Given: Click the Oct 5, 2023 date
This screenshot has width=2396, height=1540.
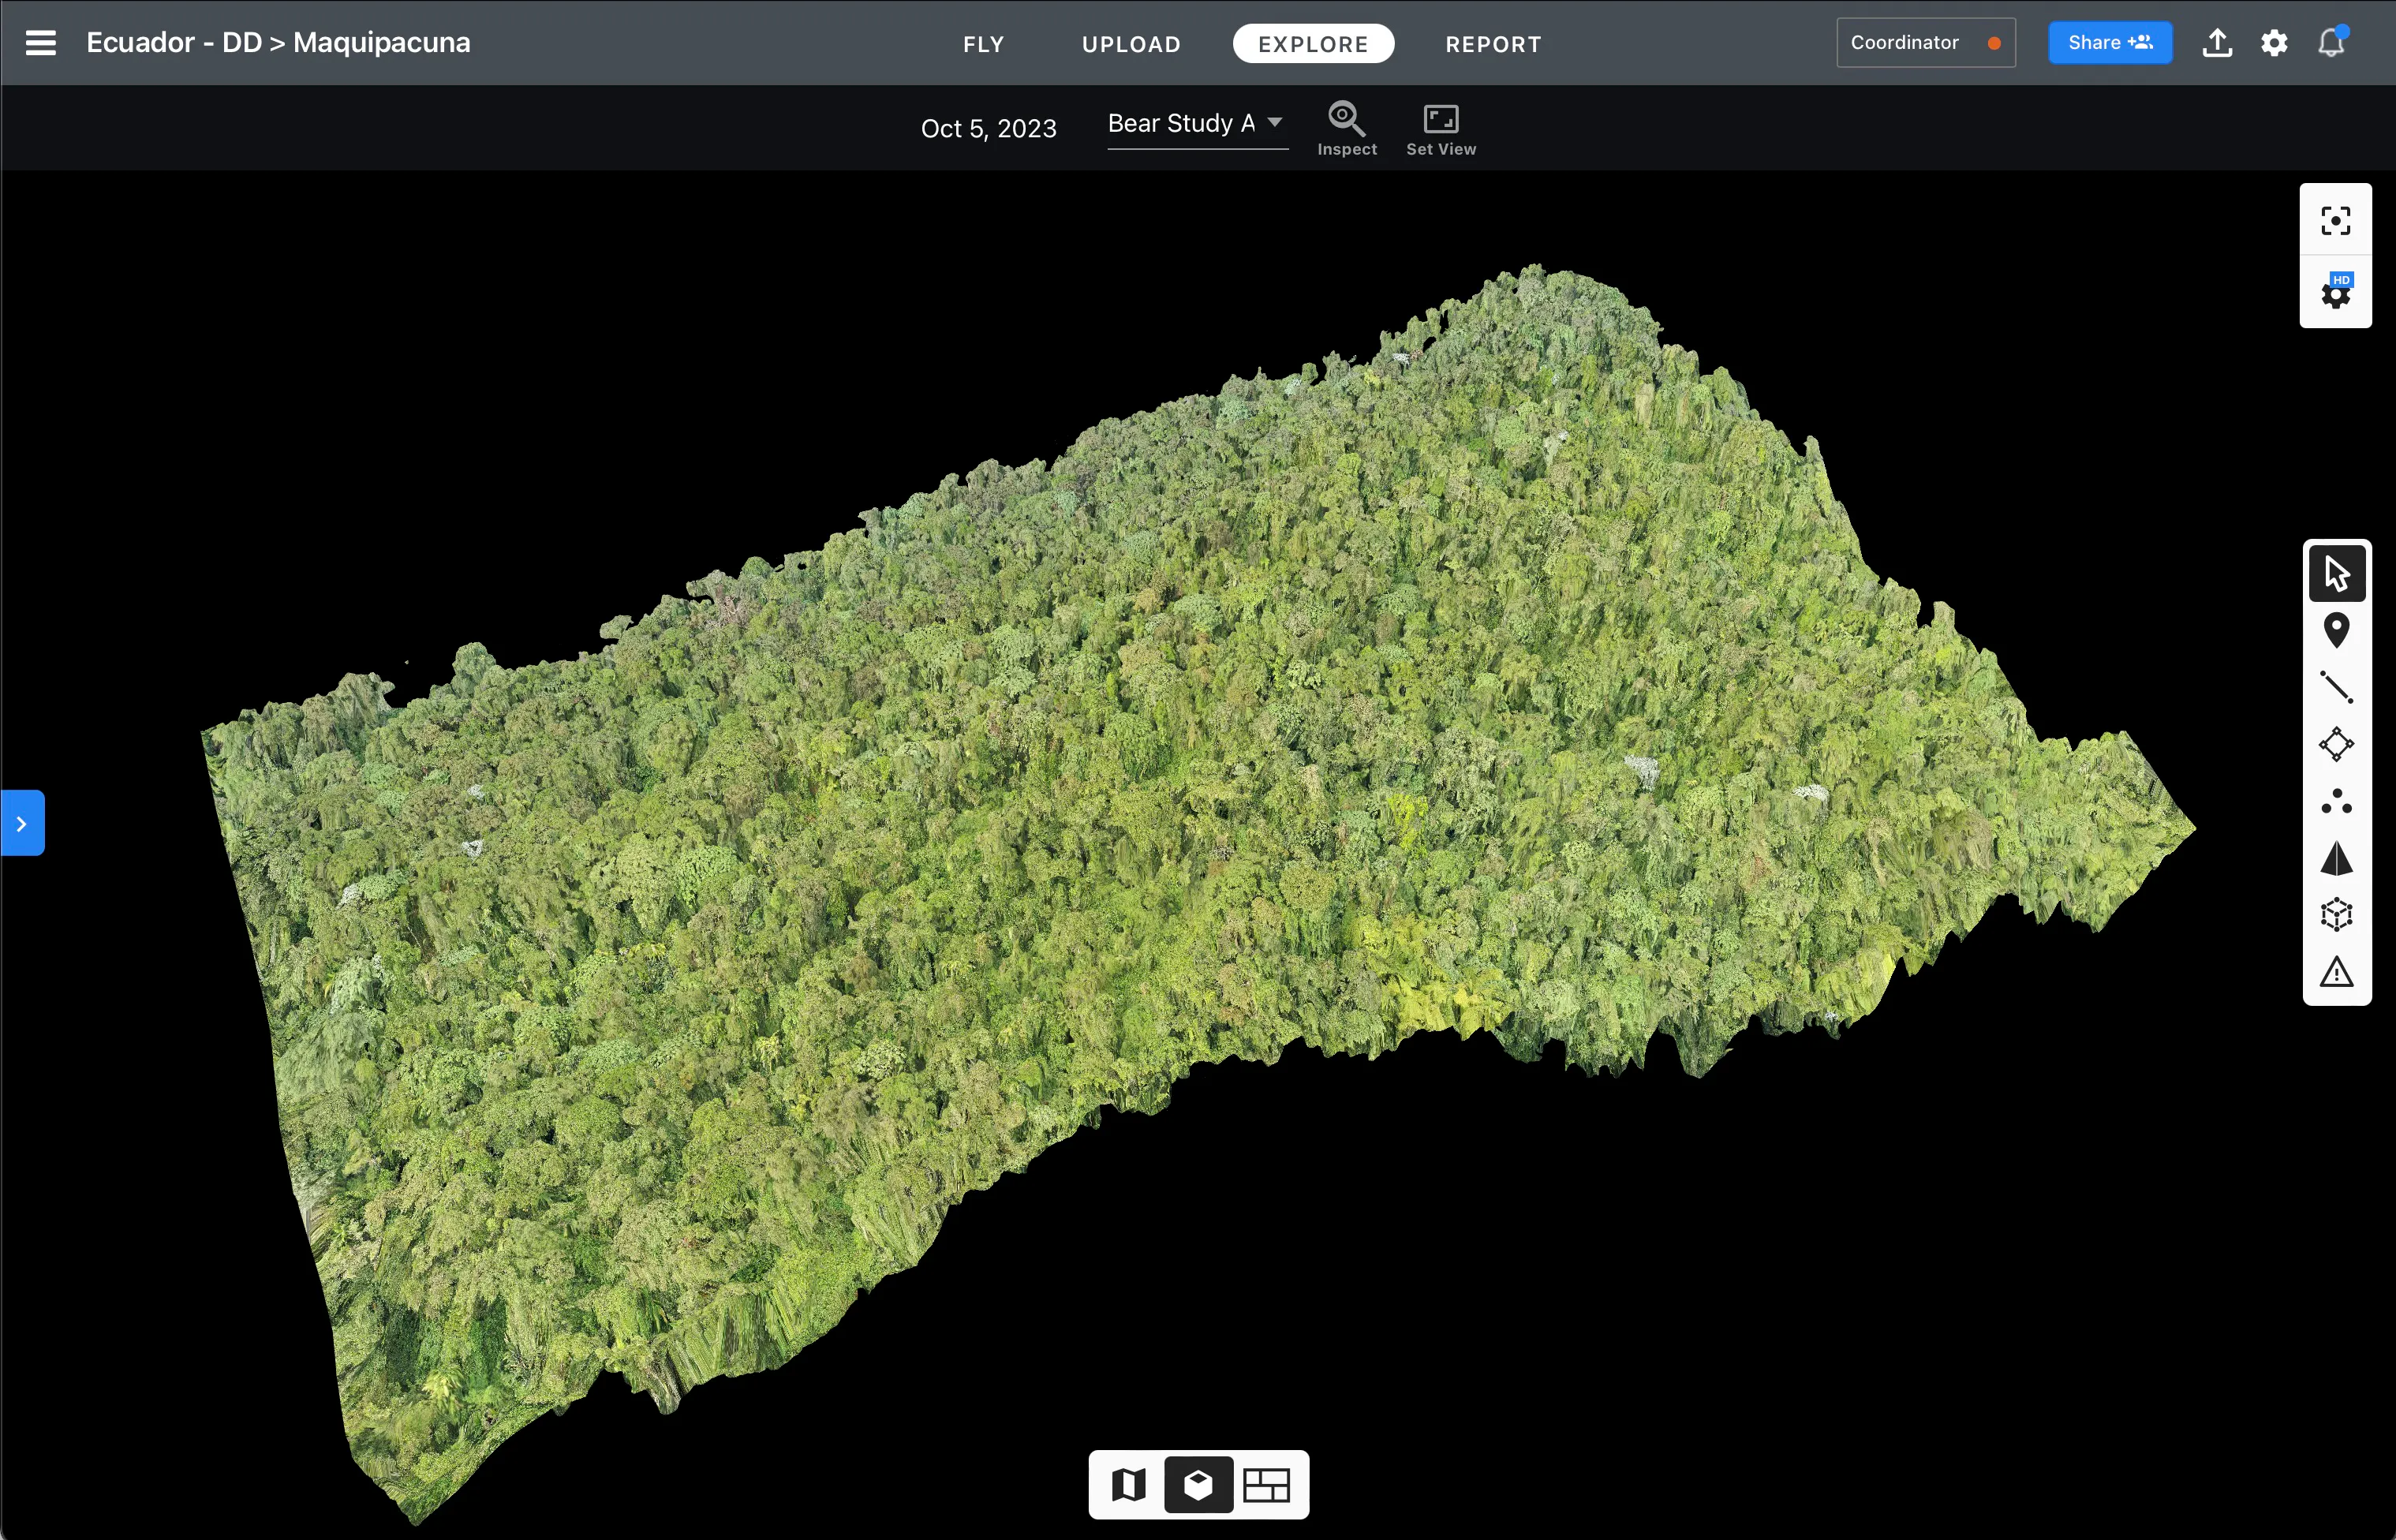Looking at the screenshot, I should point(988,129).
